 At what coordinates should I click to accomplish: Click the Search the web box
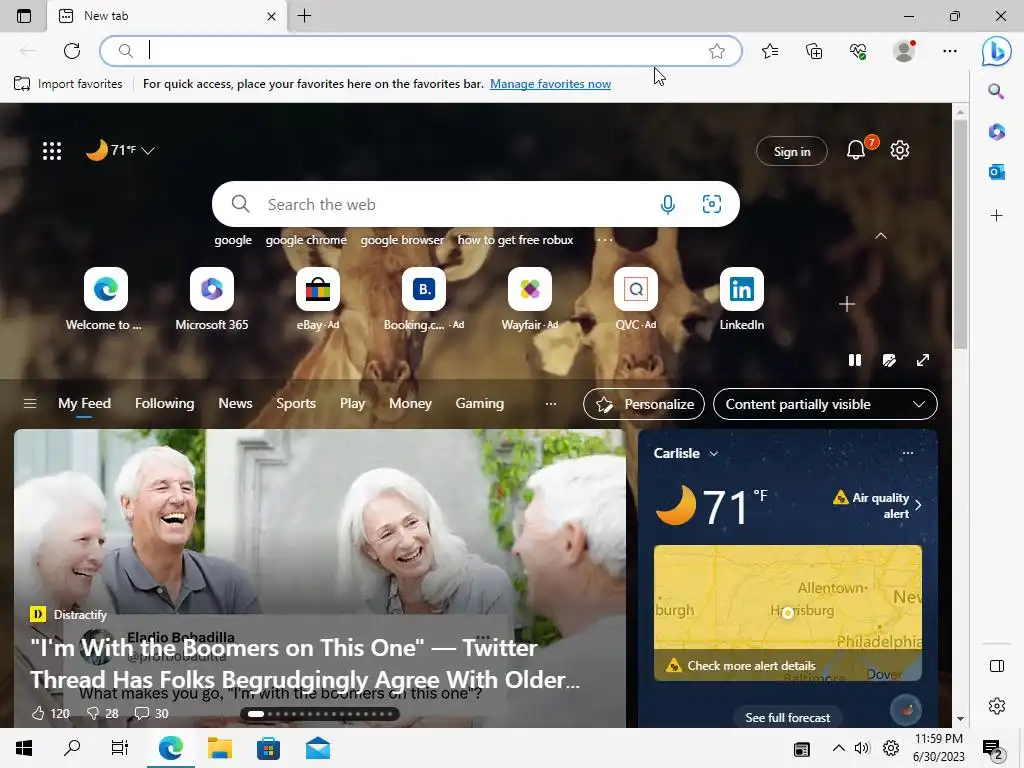(x=475, y=204)
